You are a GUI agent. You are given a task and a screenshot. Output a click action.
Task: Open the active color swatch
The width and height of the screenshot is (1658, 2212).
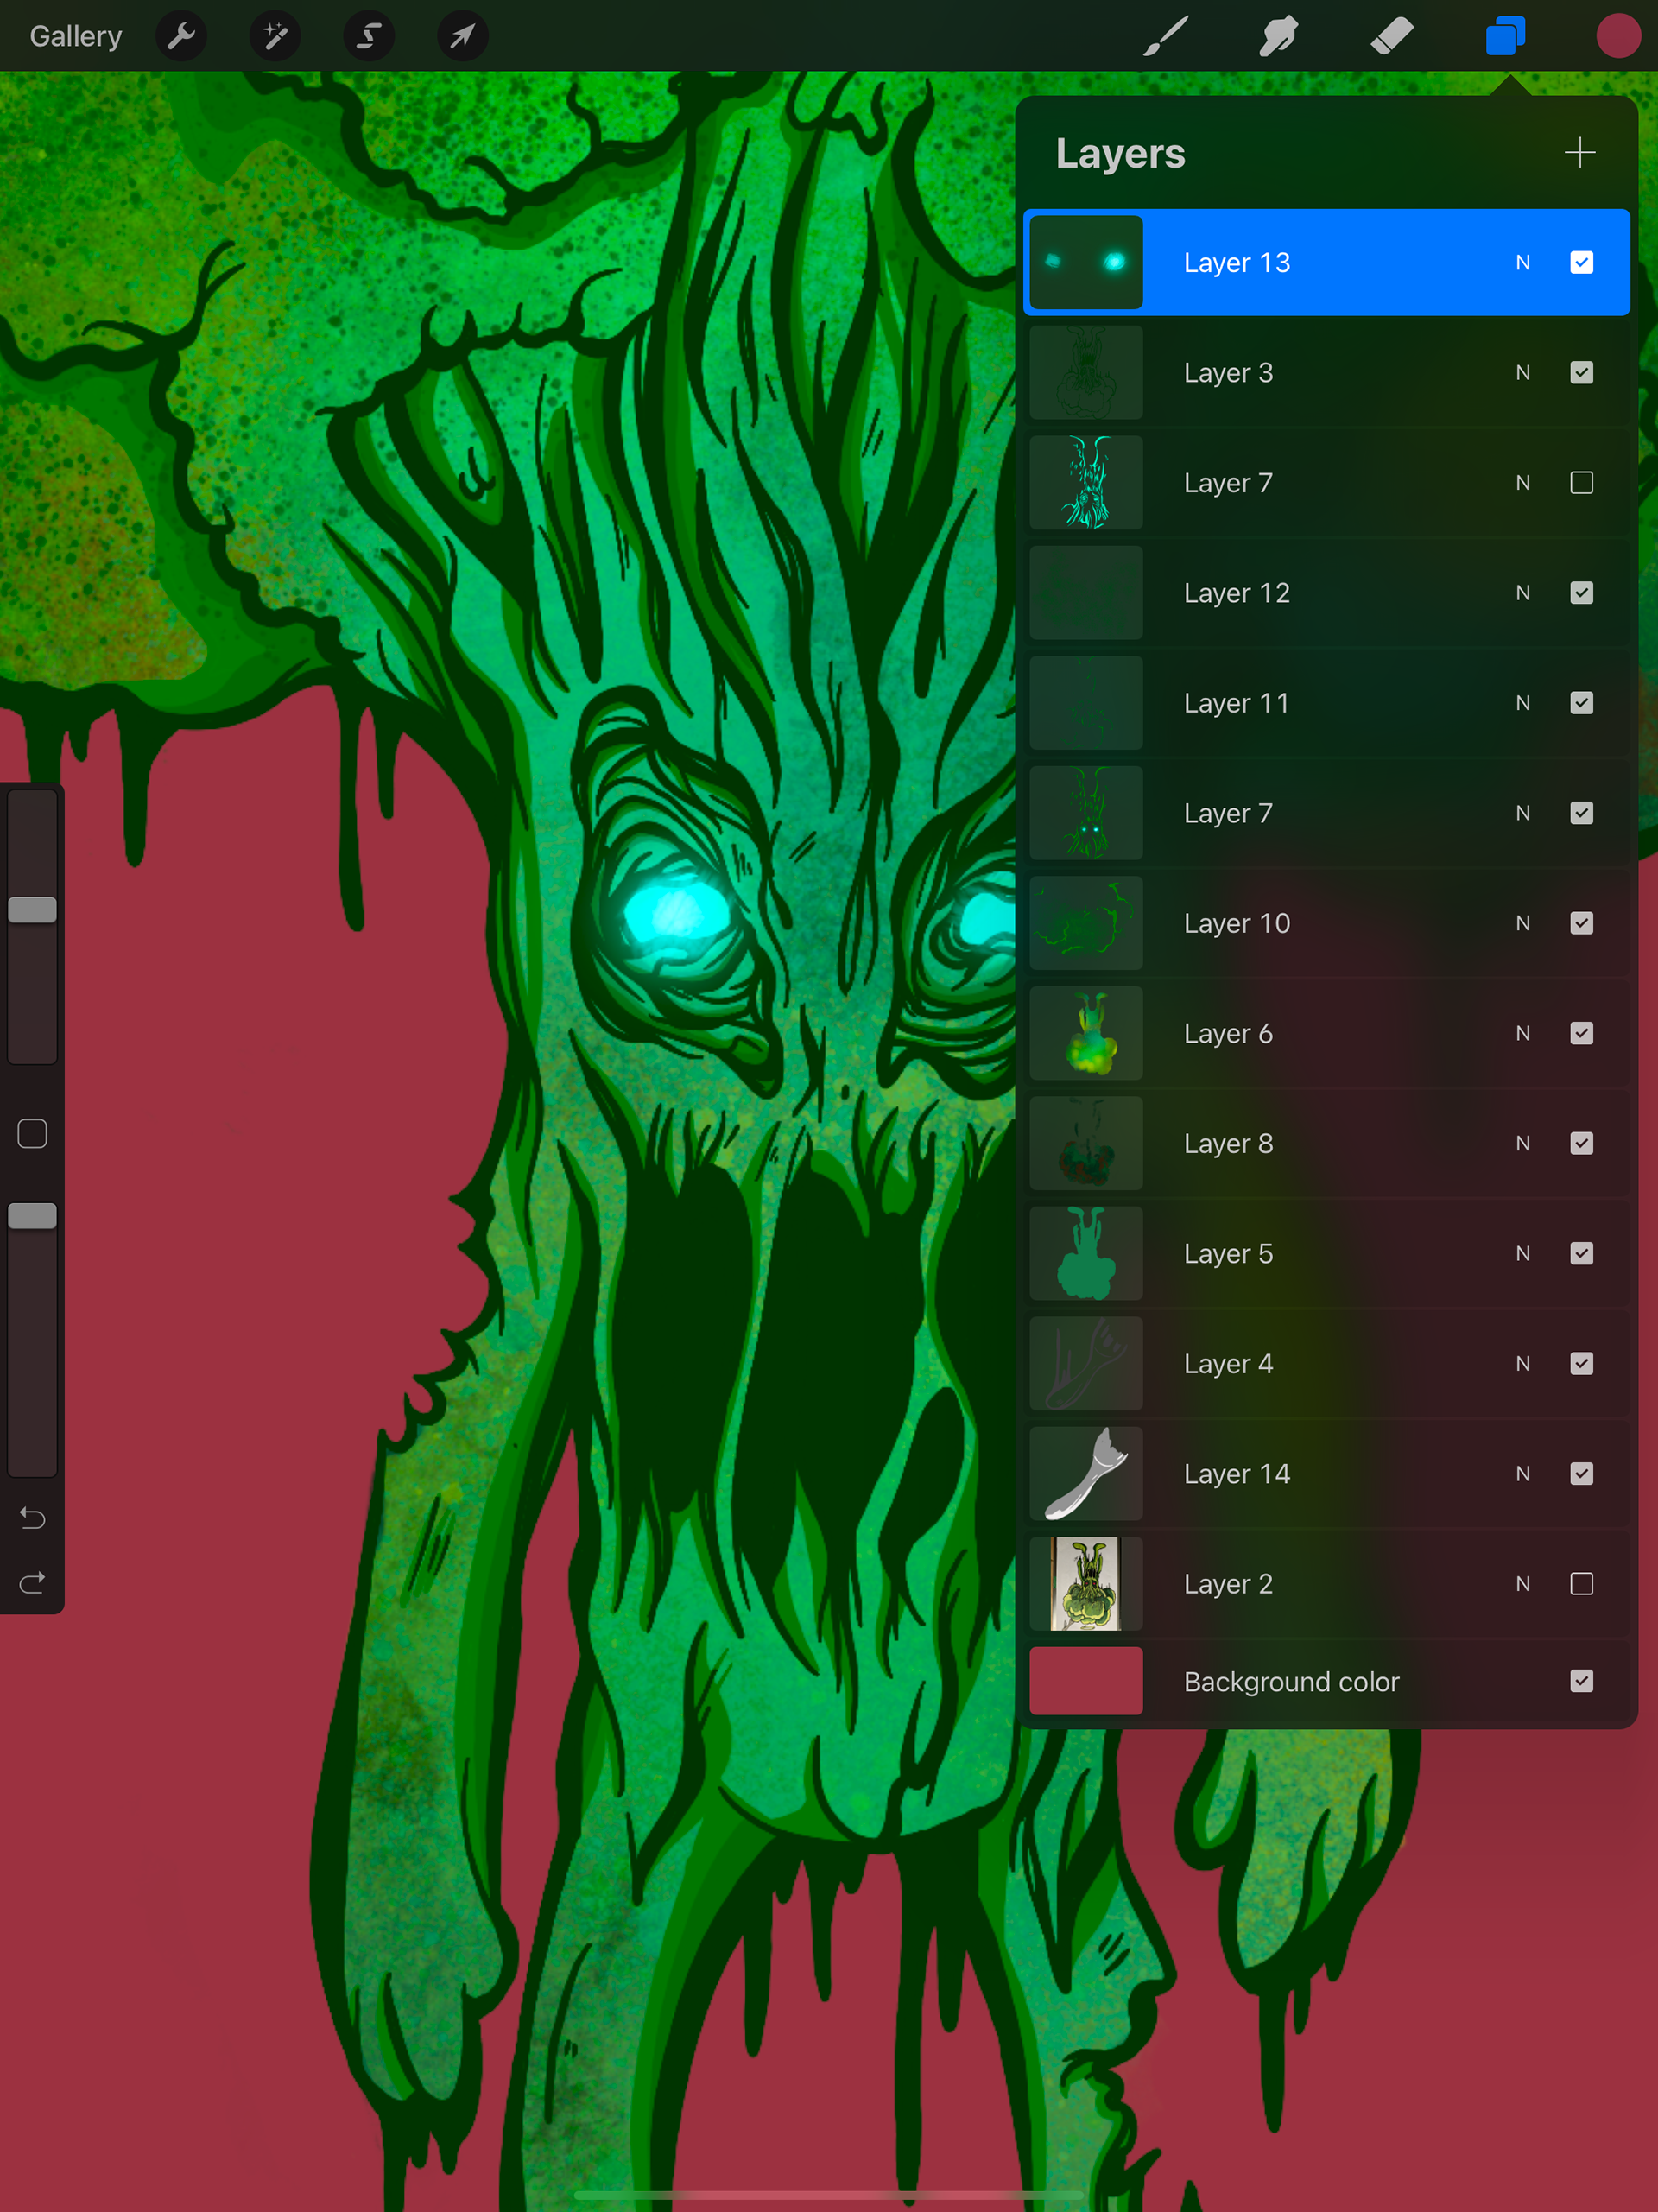[1617, 37]
